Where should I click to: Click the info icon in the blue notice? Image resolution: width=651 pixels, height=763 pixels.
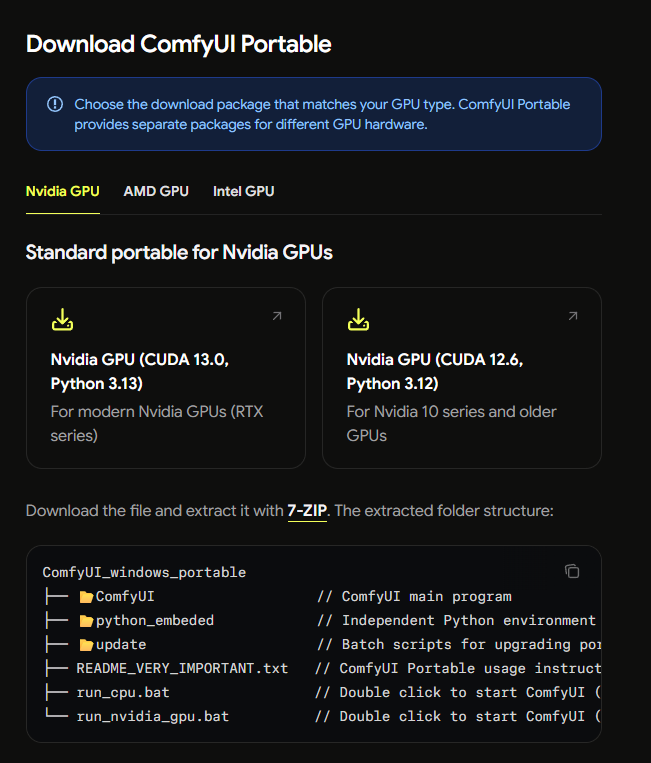(x=55, y=104)
